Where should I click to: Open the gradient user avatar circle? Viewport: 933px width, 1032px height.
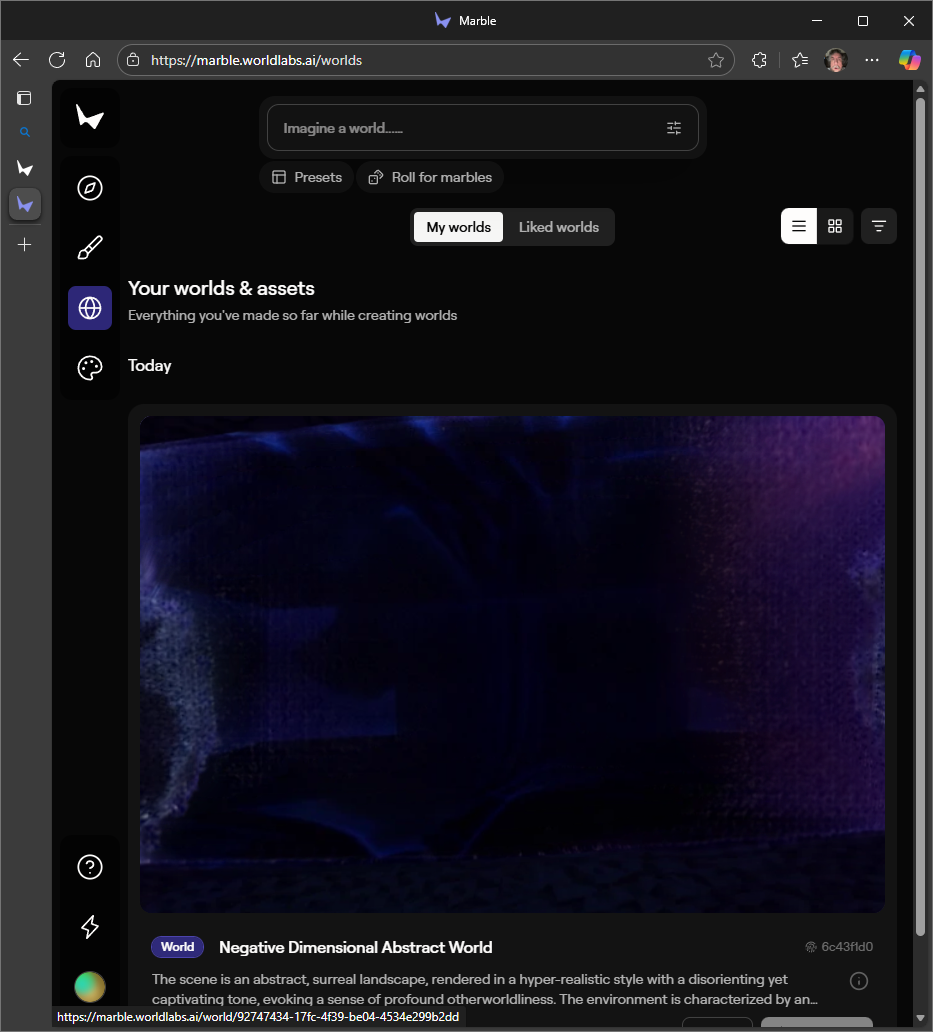pos(90,986)
